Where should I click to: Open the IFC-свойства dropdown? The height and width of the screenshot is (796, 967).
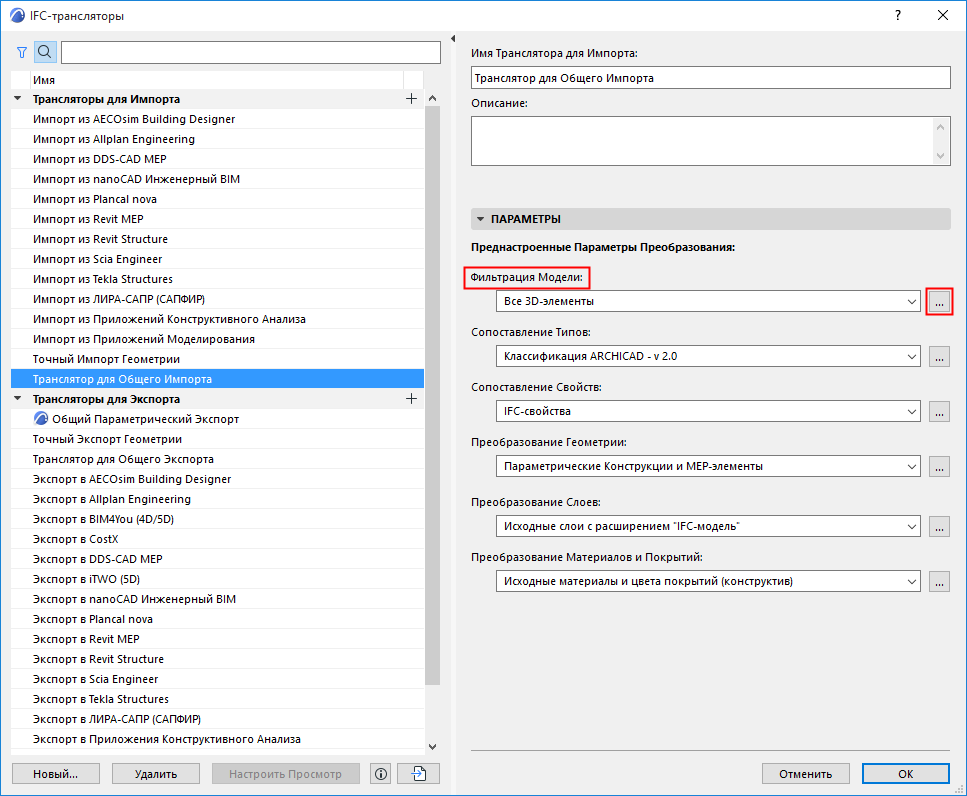point(708,411)
